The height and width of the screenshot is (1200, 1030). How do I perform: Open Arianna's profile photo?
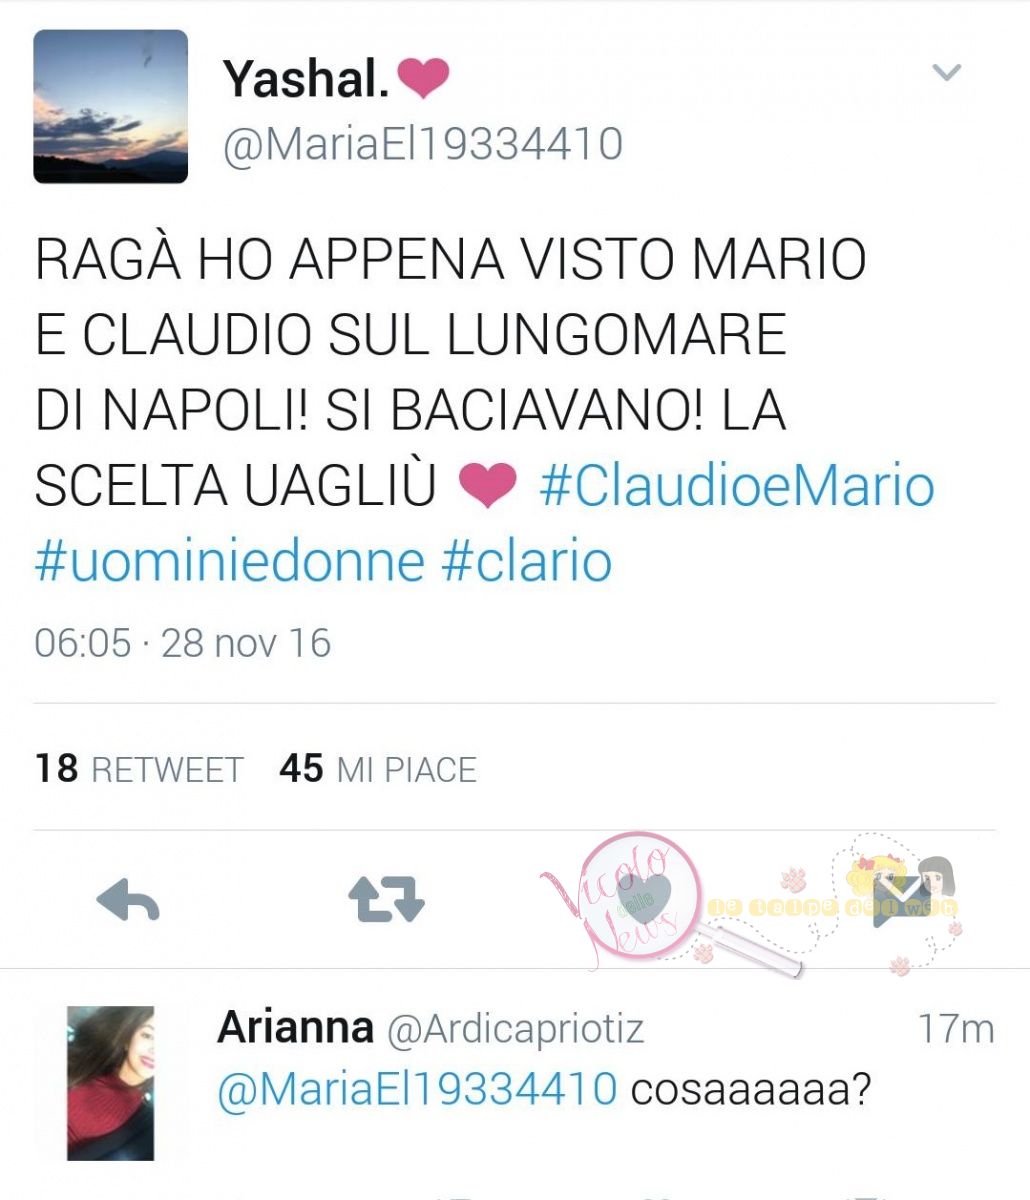[x=110, y=1083]
